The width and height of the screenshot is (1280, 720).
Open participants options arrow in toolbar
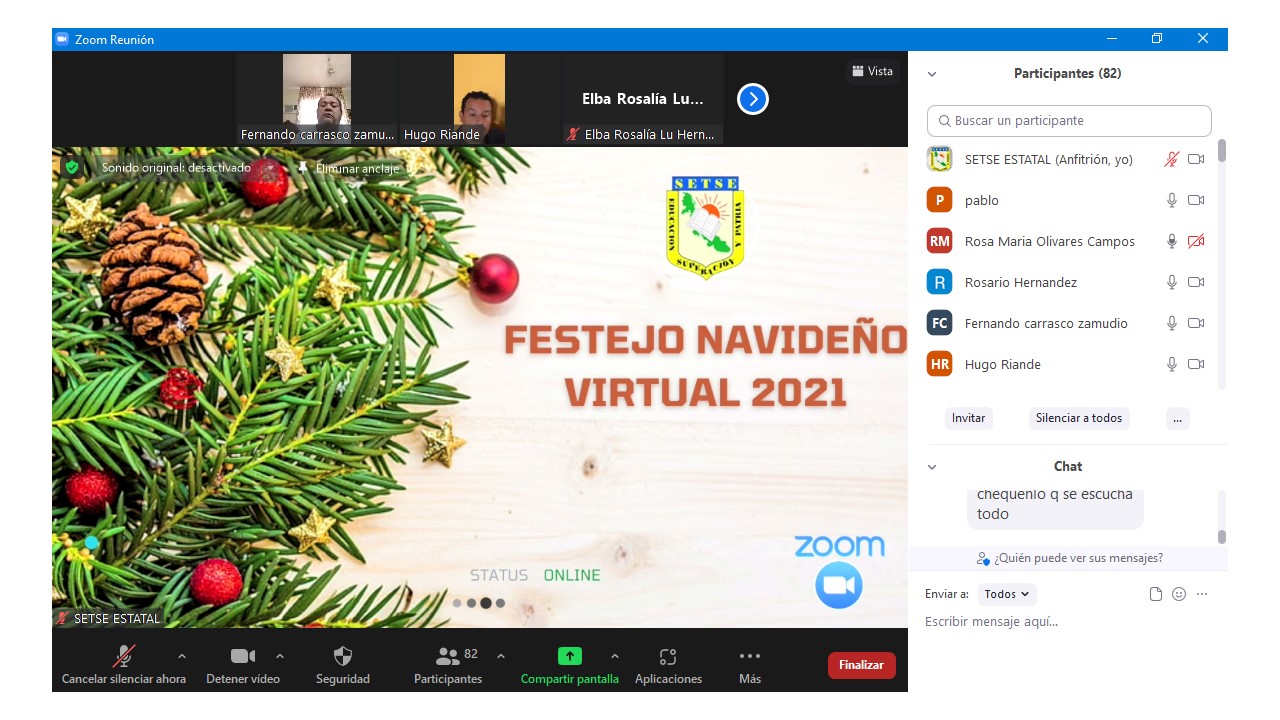click(501, 656)
